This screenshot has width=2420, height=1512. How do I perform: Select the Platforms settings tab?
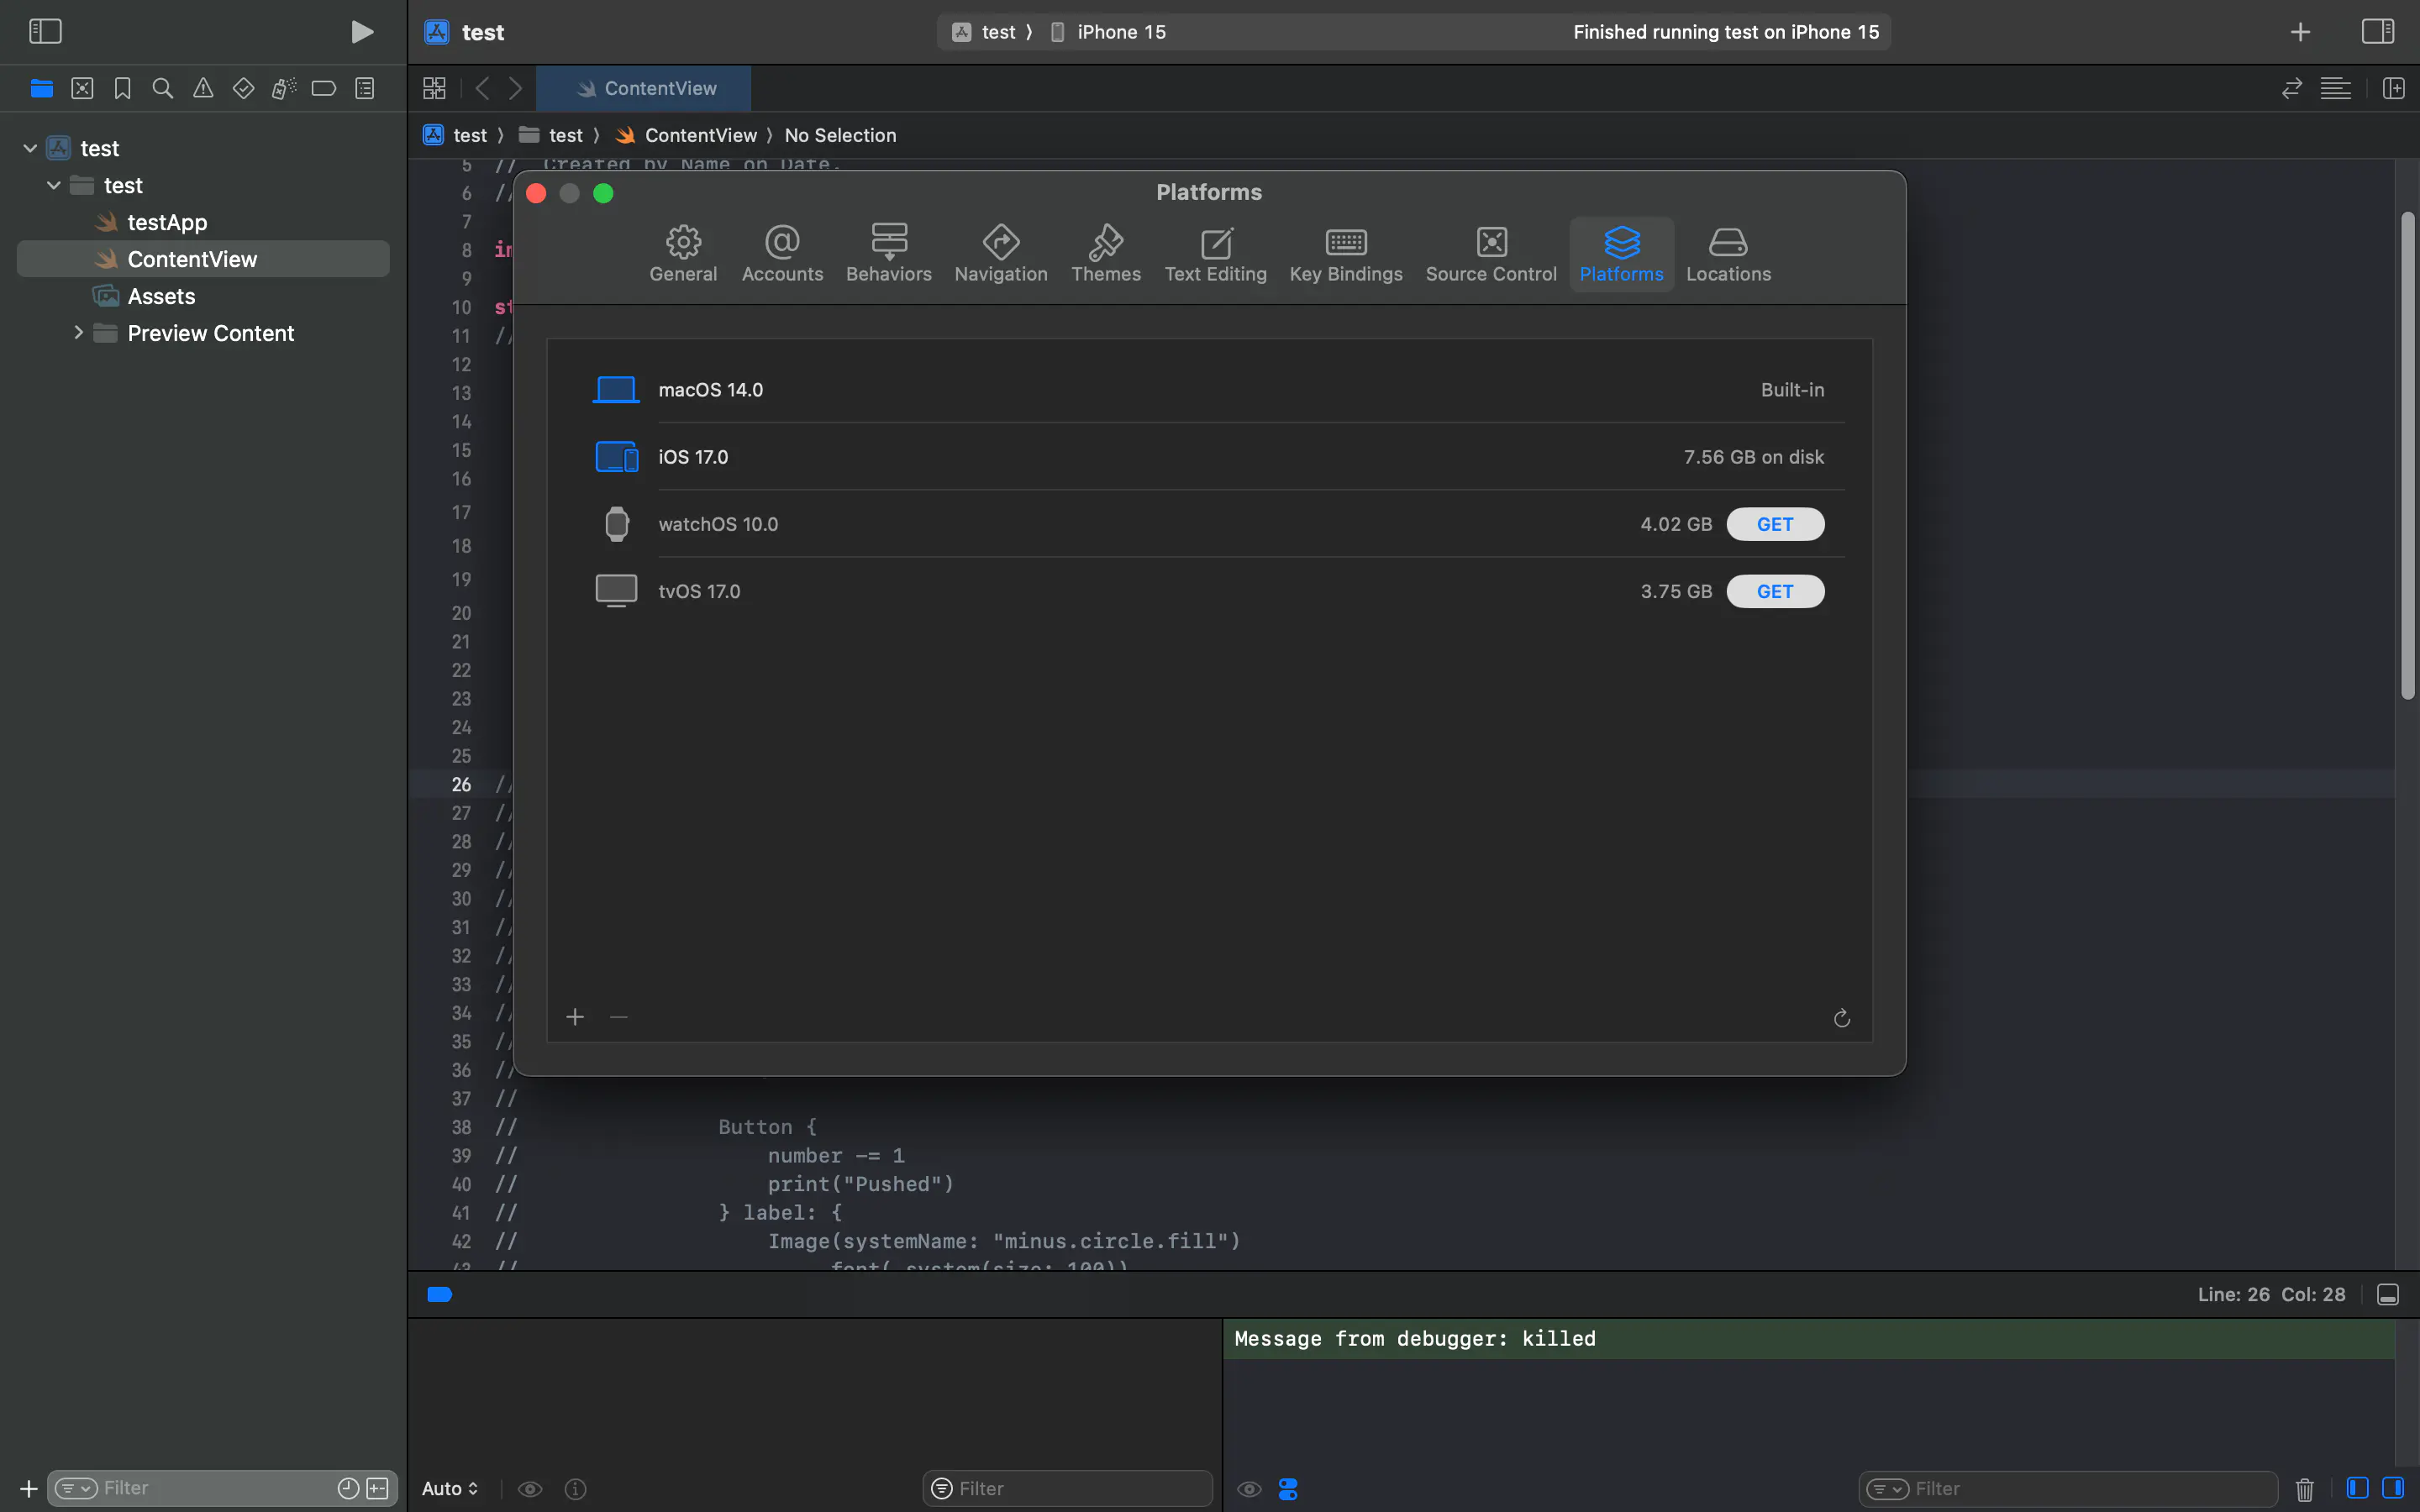click(1621, 254)
